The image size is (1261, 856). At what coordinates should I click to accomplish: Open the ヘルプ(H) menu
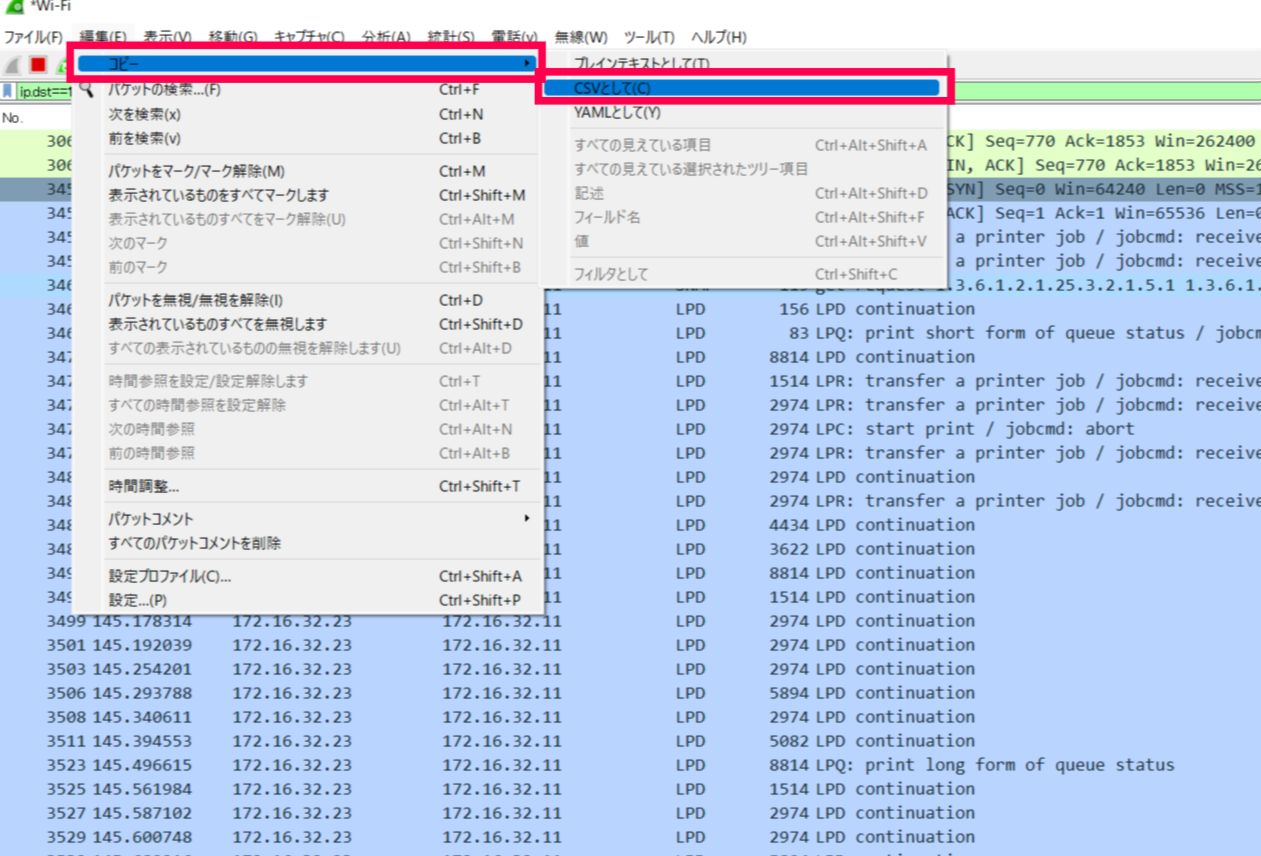point(718,38)
